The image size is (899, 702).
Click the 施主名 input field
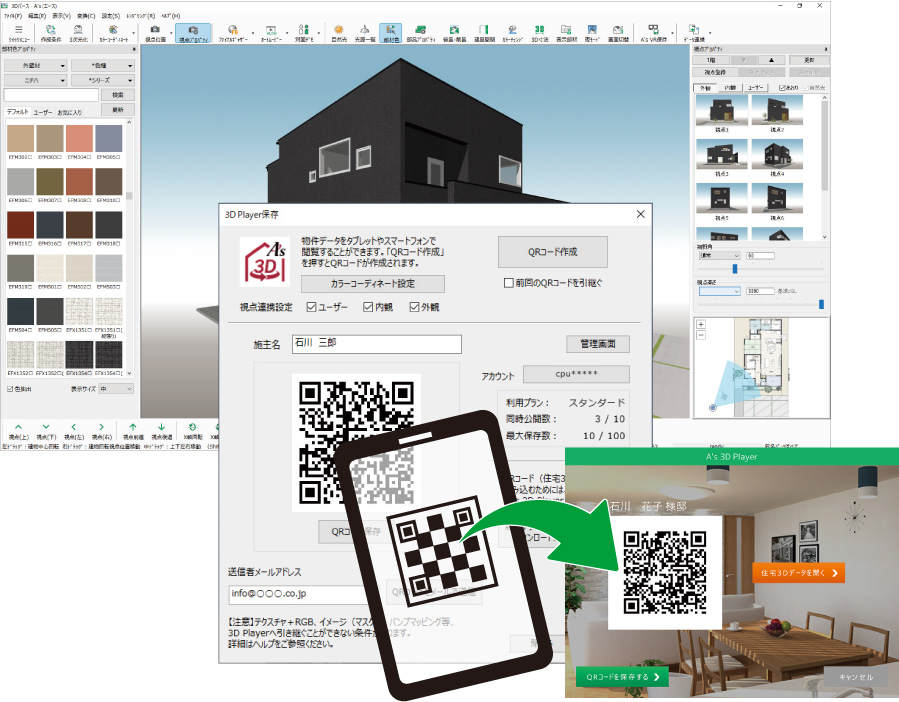[x=377, y=344]
